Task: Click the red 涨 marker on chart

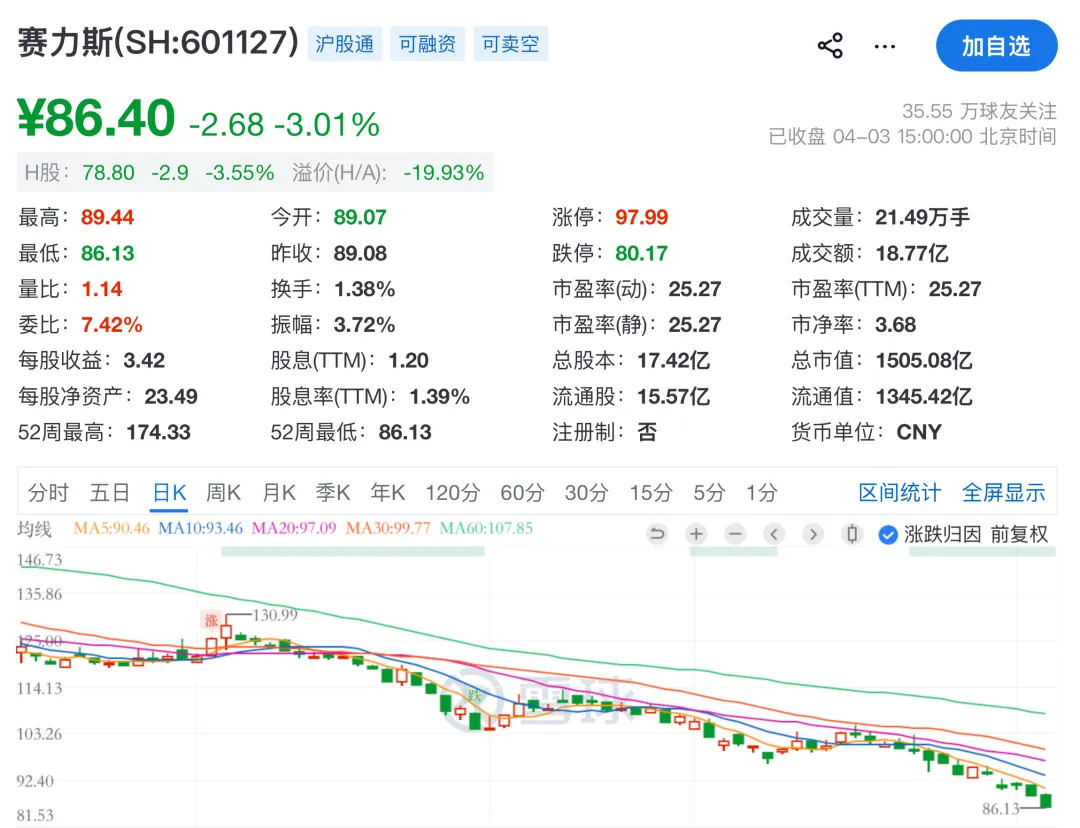Action: [x=211, y=620]
